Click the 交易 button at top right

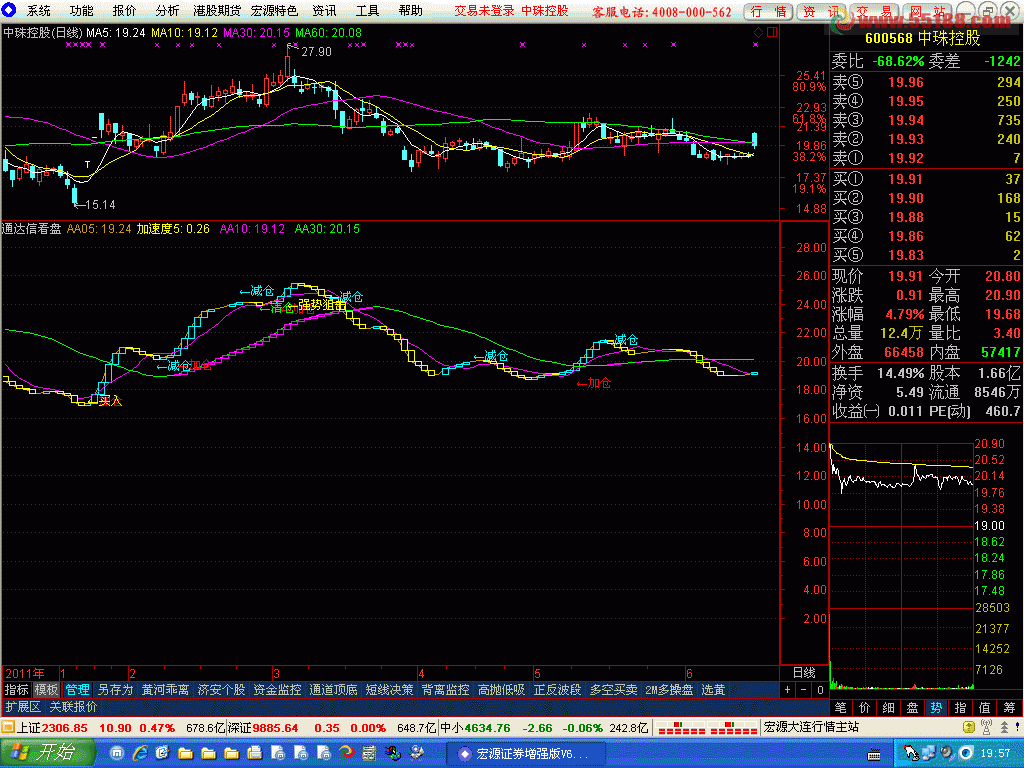[x=874, y=11]
